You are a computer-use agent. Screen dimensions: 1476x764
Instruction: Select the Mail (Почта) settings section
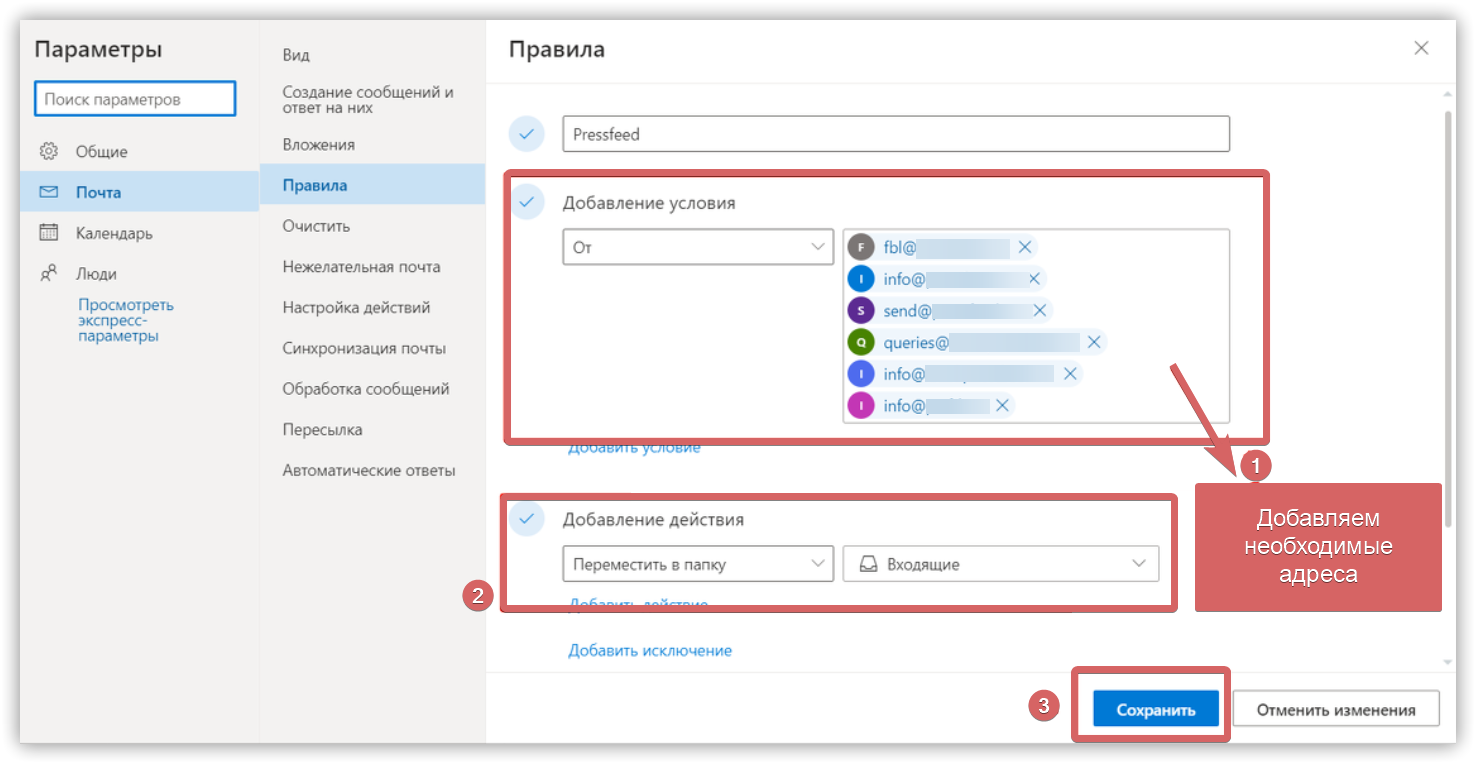tap(139, 192)
